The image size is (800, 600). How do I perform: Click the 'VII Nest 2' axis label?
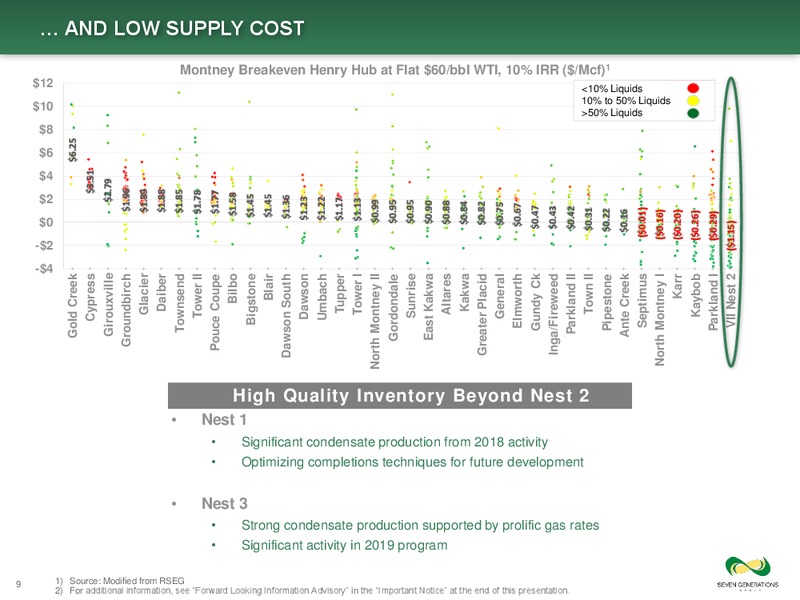(x=731, y=301)
